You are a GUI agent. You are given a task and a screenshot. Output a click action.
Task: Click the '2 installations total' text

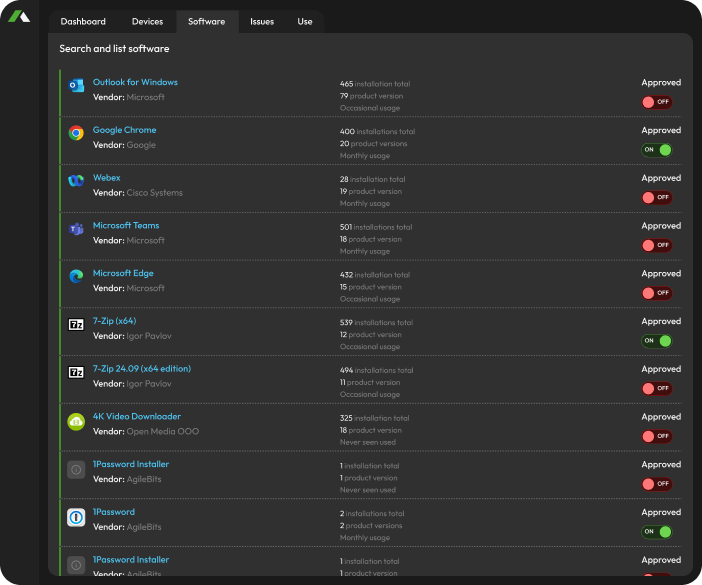pos(372,513)
